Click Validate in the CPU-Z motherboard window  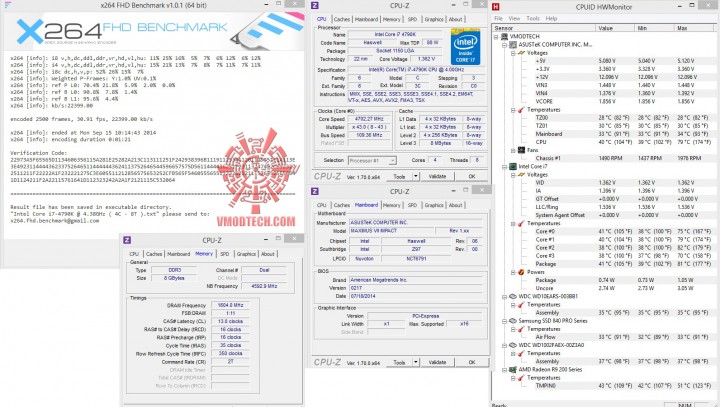pos(437,362)
